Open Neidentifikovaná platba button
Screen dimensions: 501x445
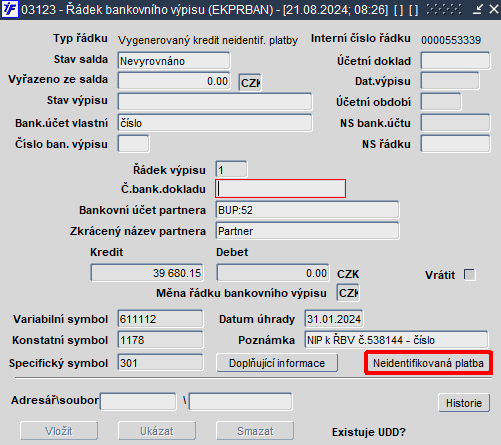point(428,363)
